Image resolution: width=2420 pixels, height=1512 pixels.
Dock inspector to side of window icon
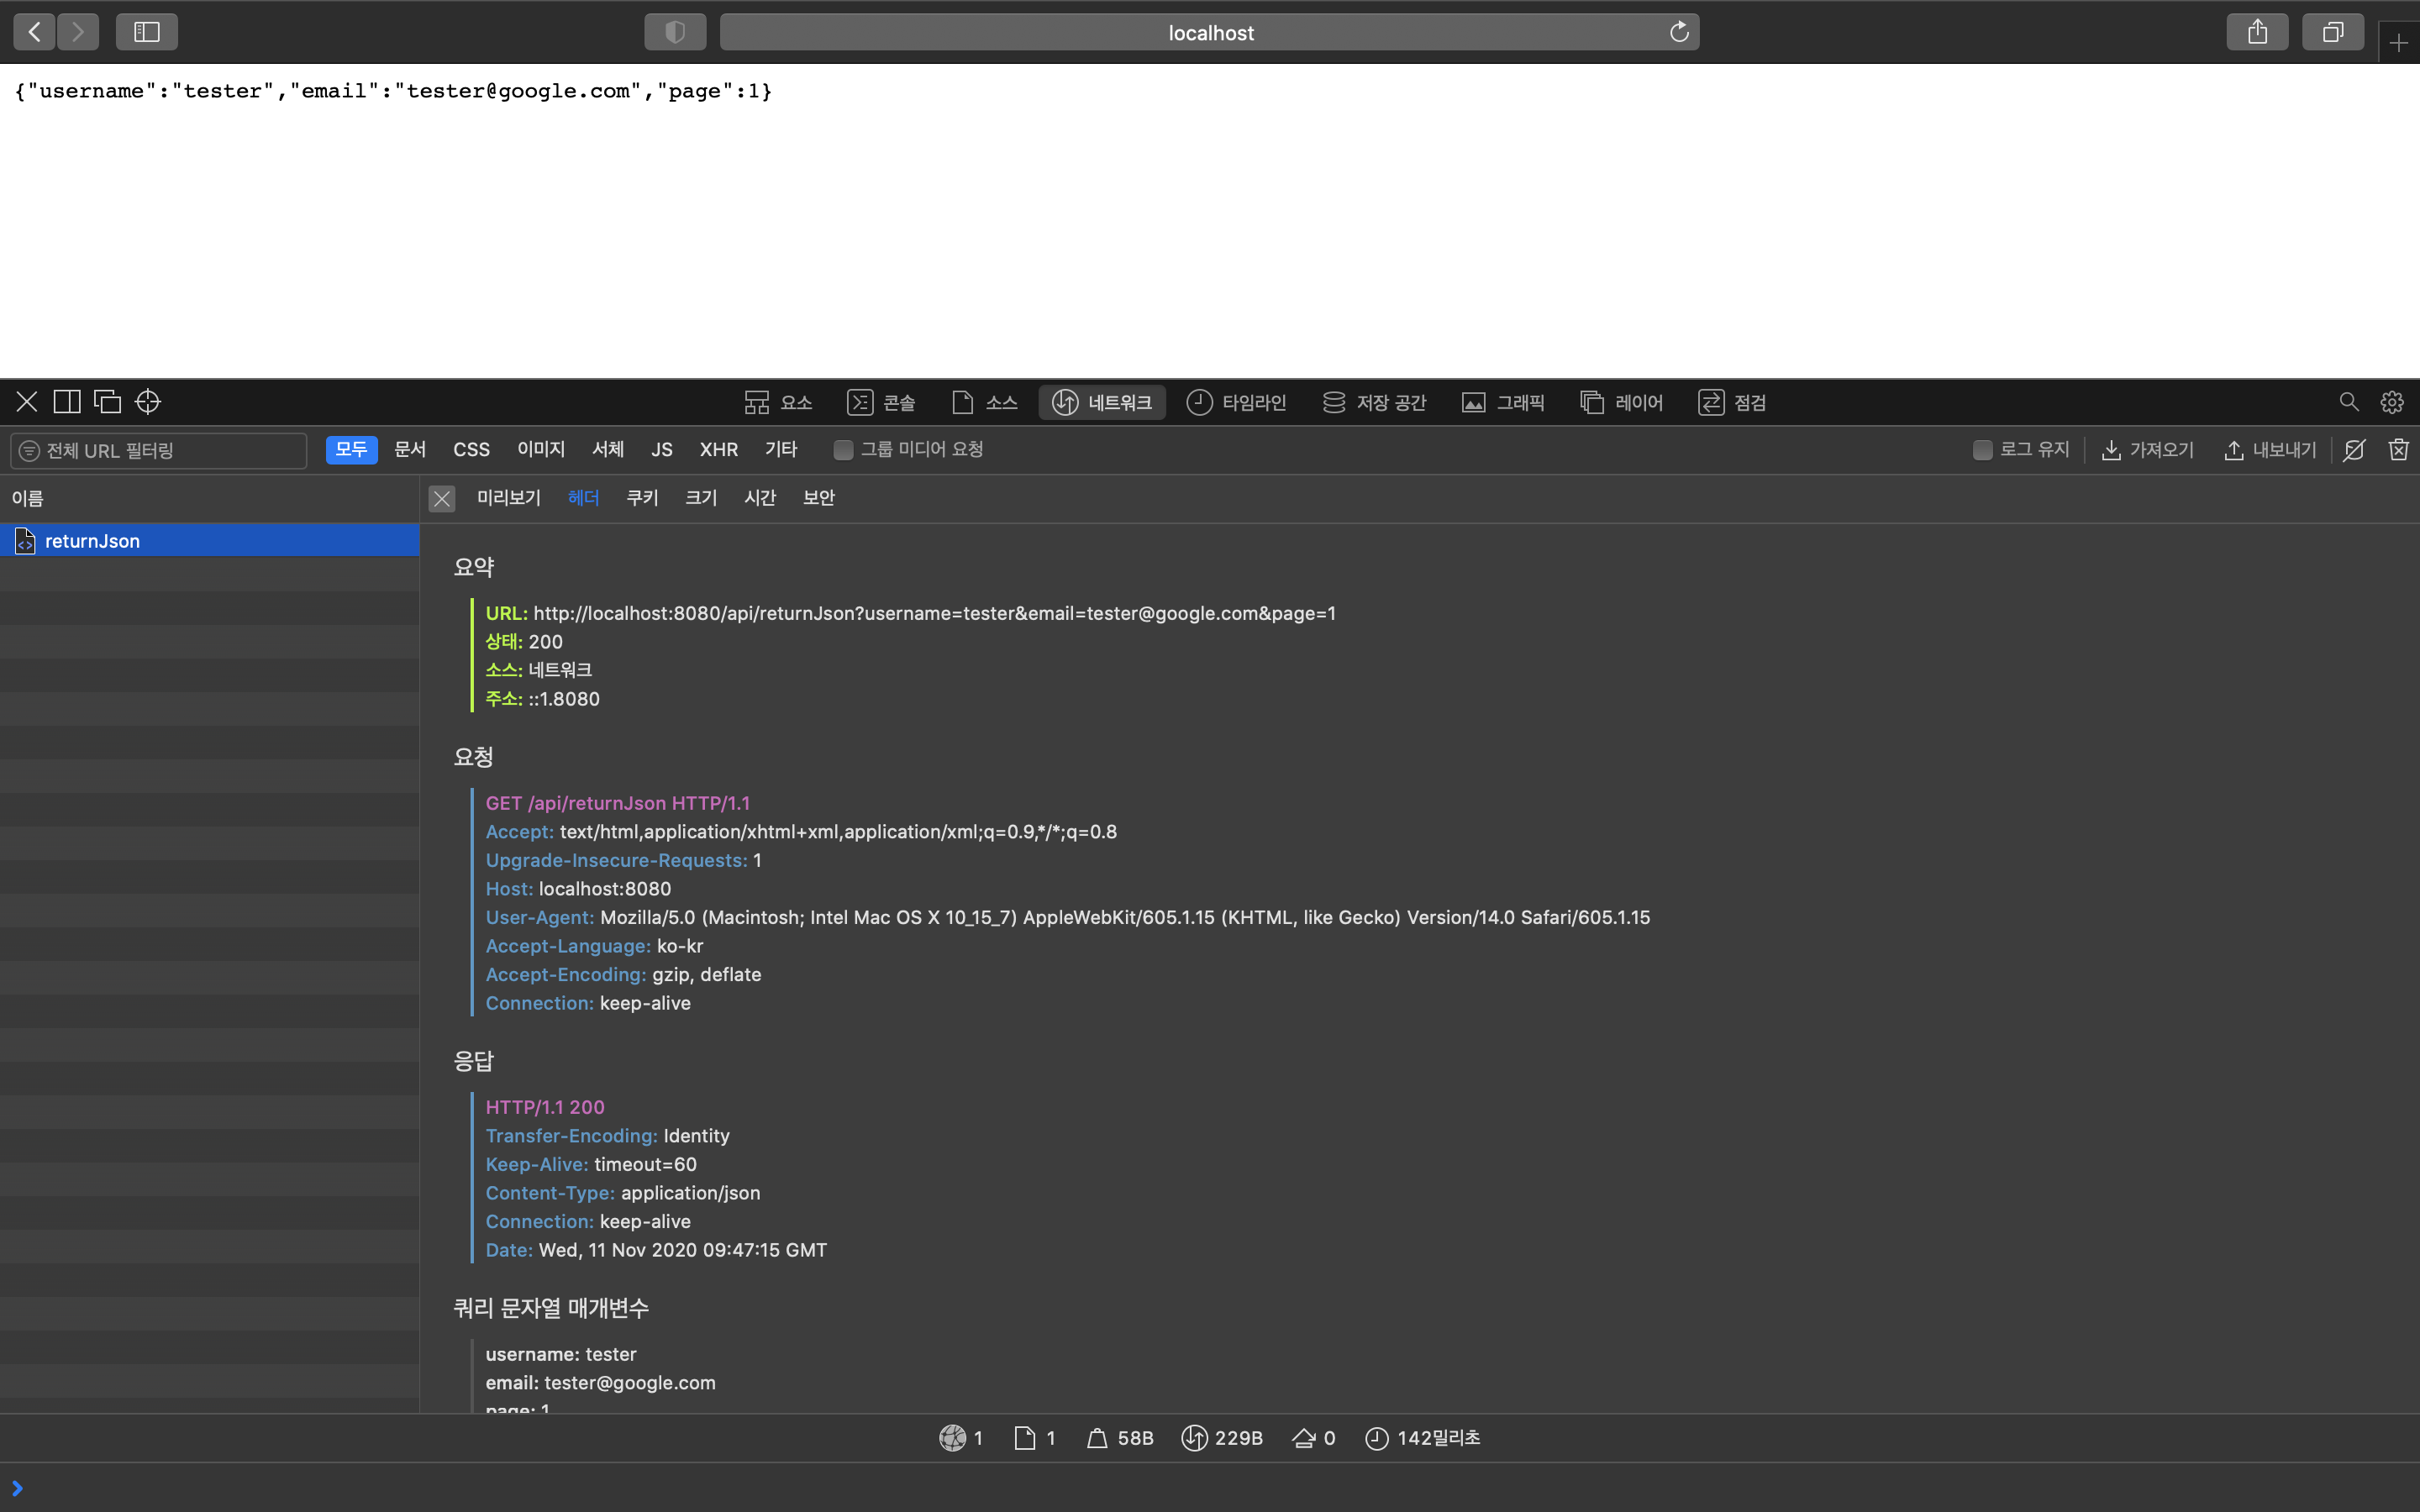pyautogui.click(x=67, y=402)
